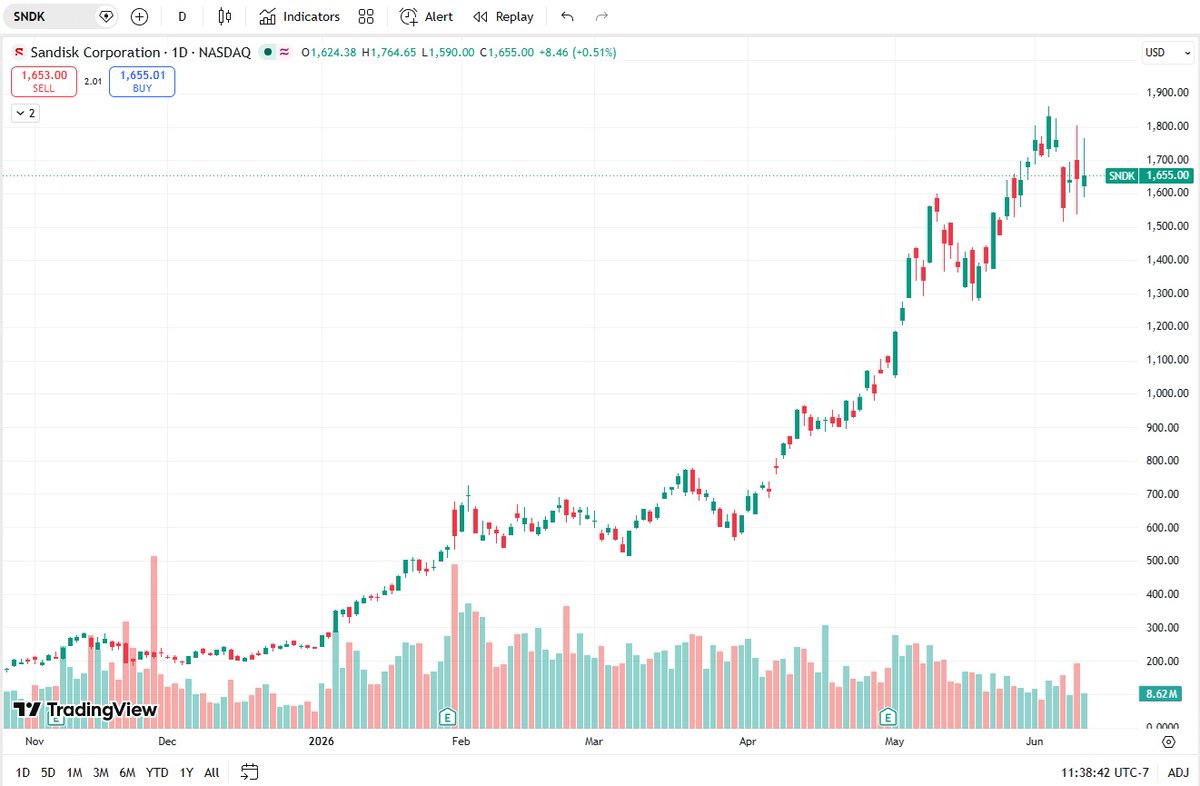The image size is (1200, 786).
Task: Open the layout setup four-squares icon
Action: [366, 16]
